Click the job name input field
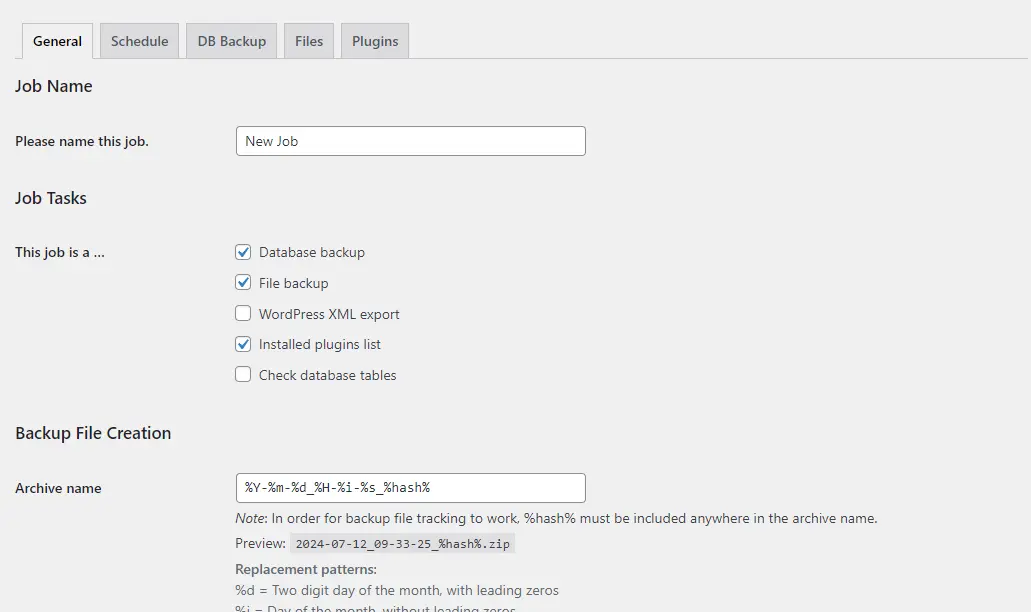Image resolution: width=1031 pixels, height=612 pixels. click(410, 141)
